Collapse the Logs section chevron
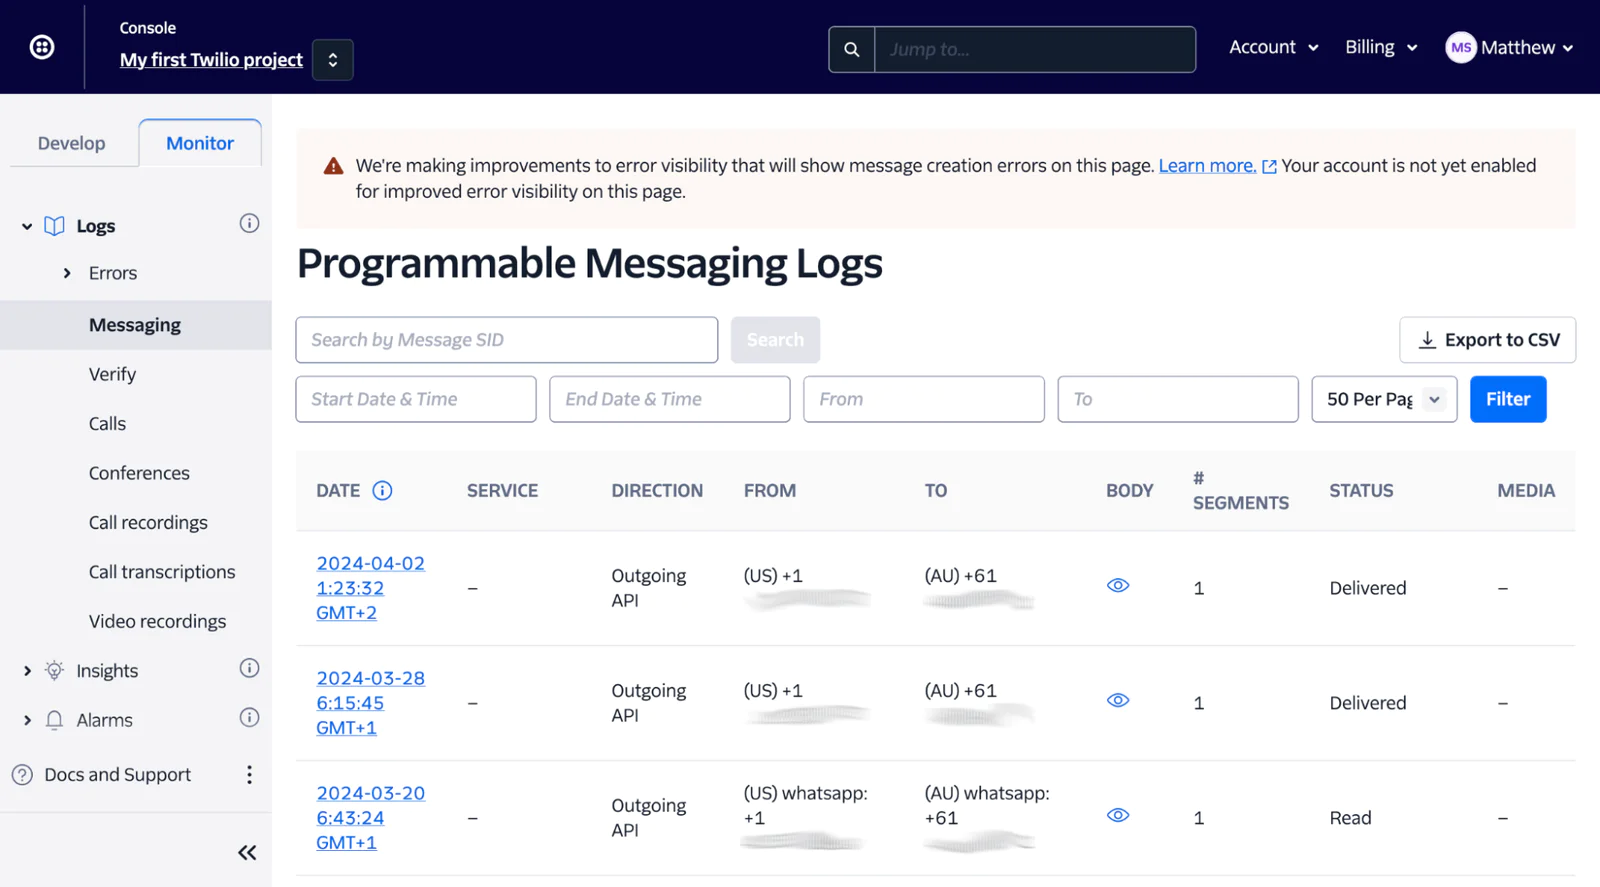 point(27,226)
